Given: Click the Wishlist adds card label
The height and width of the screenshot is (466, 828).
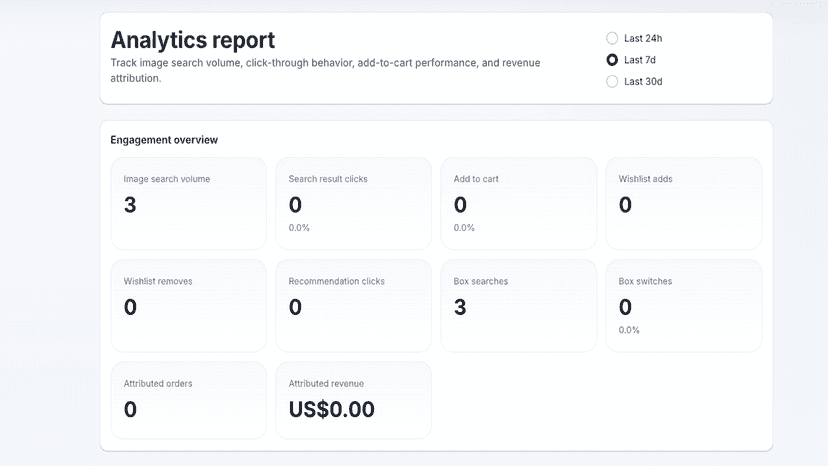Looking at the screenshot, I should (x=645, y=179).
